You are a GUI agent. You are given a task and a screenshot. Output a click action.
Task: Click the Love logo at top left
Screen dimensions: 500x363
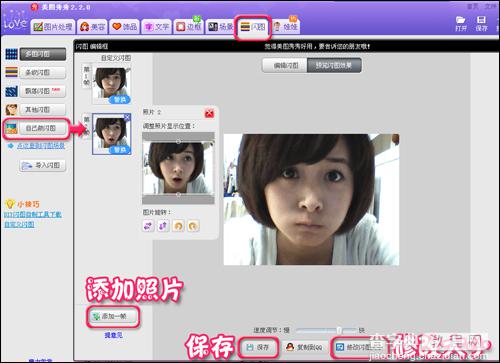click(14, 22)
